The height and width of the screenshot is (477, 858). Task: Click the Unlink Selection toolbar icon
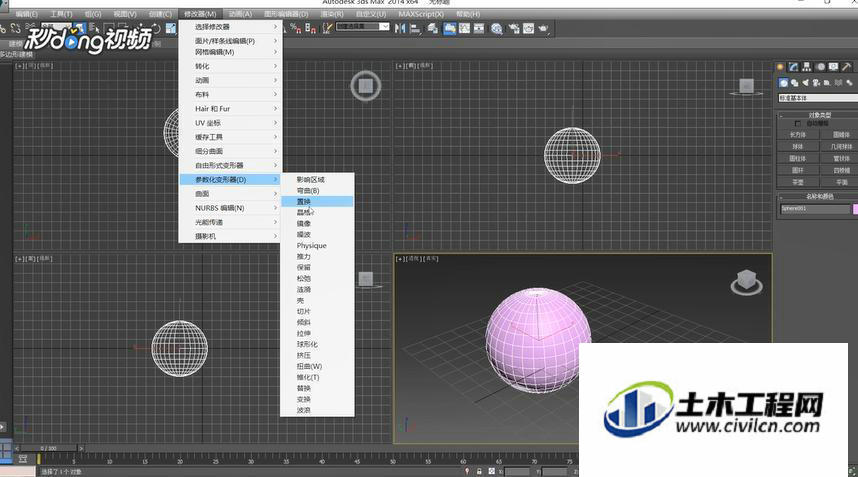coord(16,28)
